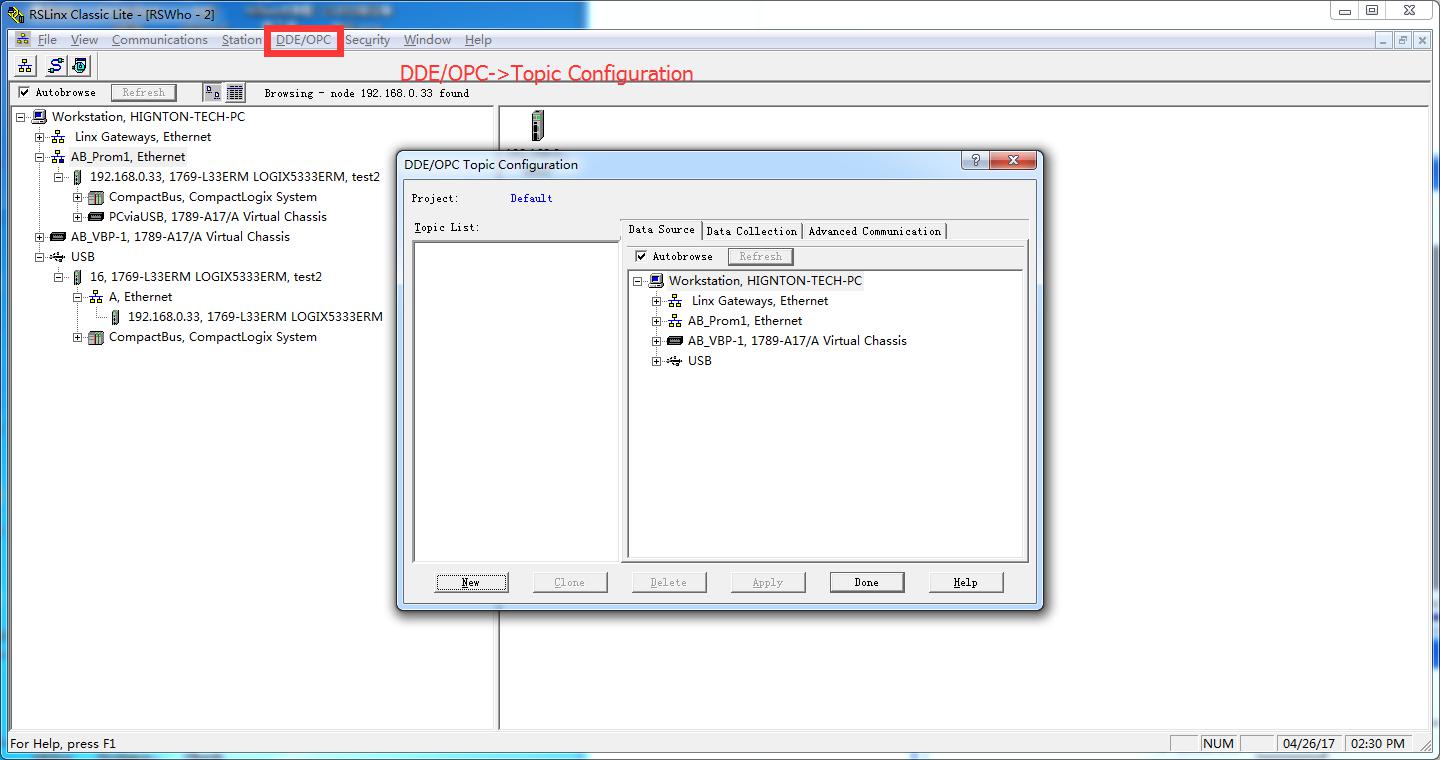Click the third toolbar icon beside Configure Drivers

[79, 66]
